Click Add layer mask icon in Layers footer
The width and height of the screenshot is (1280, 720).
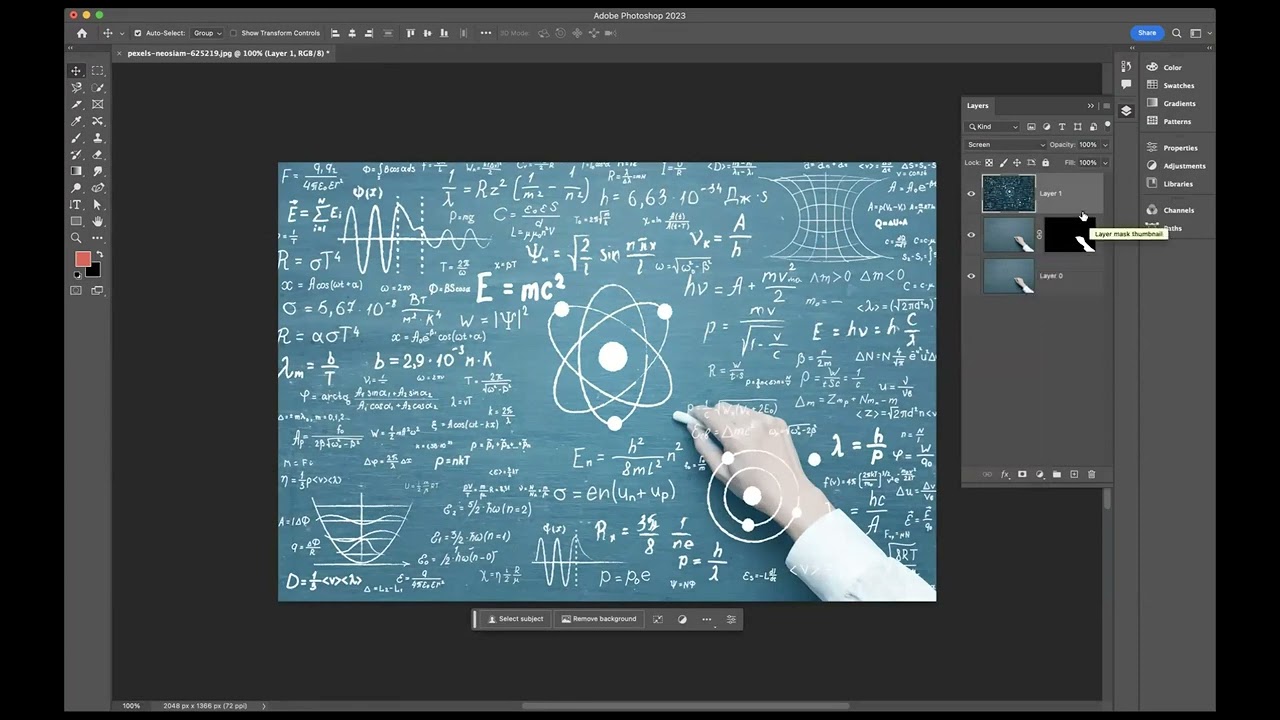click(1022, 474)
